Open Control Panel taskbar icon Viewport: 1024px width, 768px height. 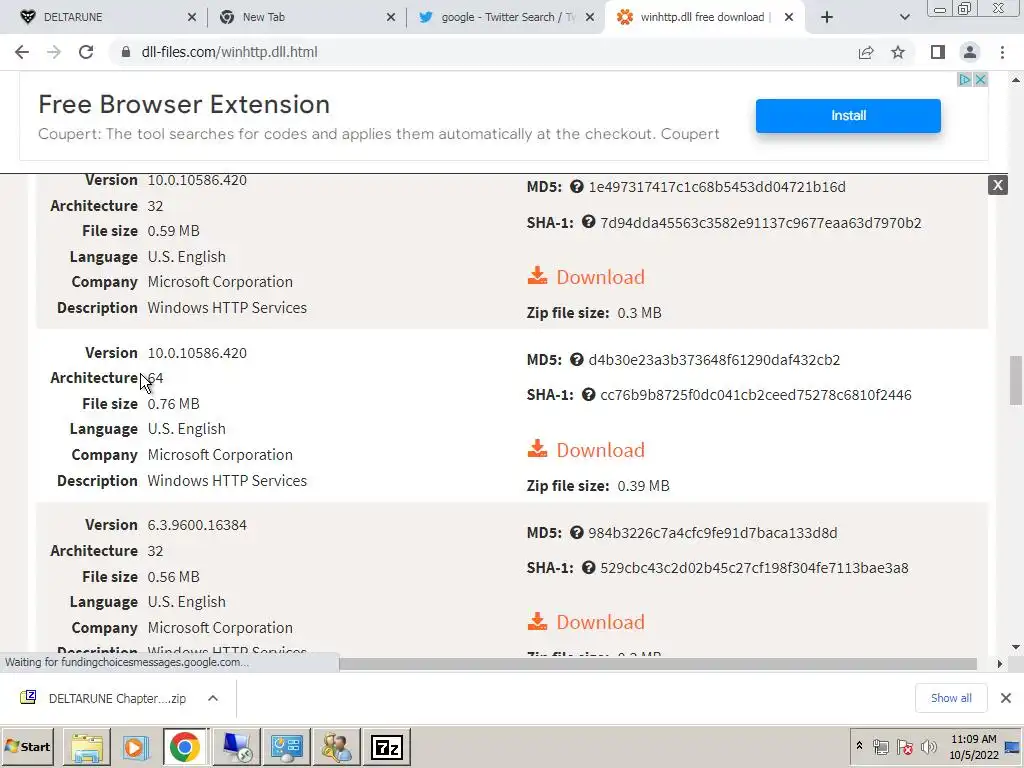(286, 747)
